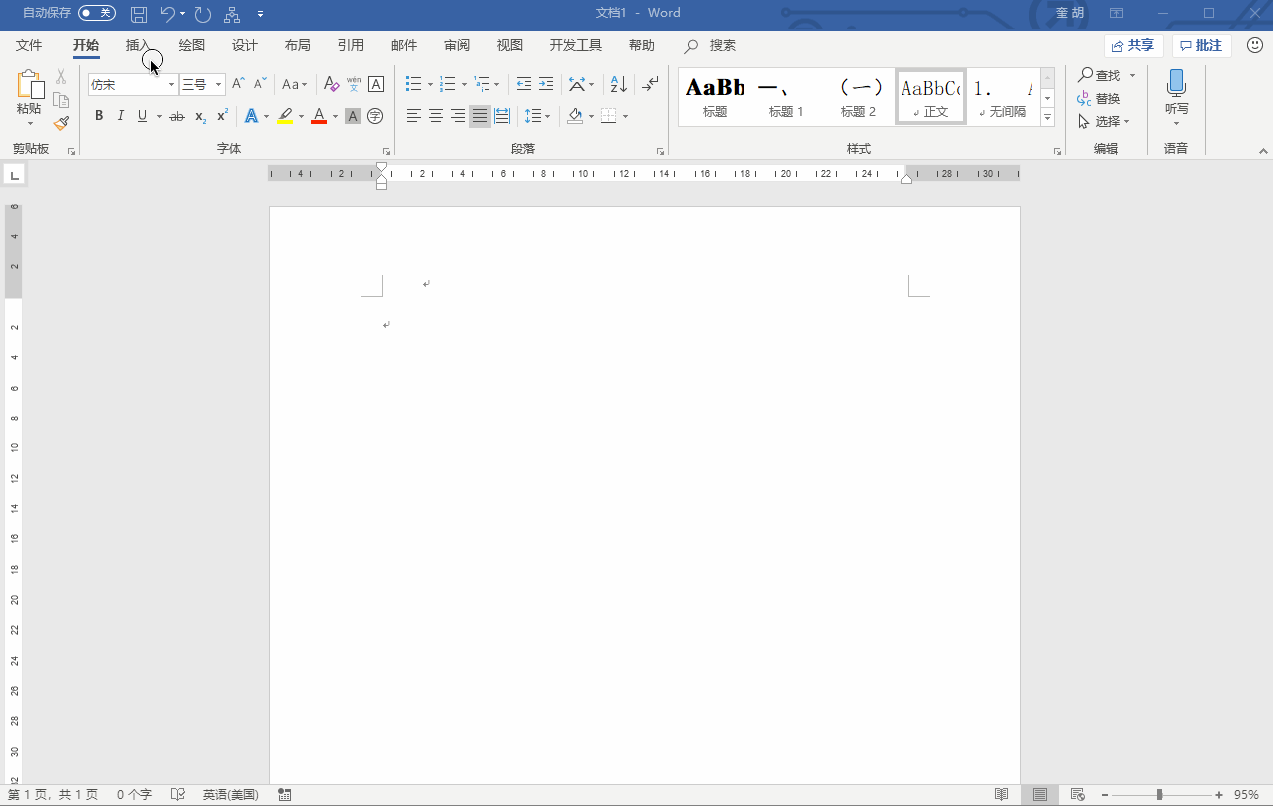1273x806 pixels.
Task: Redo with the repeat arrow icon
Action: [x=203, y=14]
